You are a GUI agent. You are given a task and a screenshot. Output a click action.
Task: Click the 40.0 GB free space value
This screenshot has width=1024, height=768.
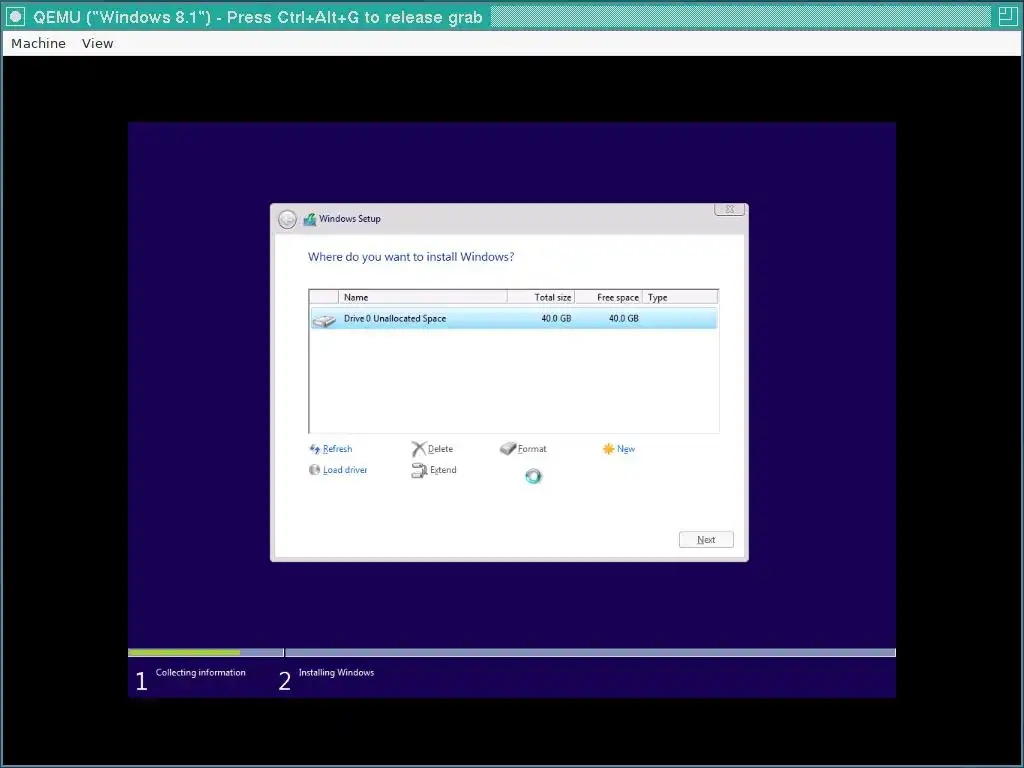(x=624, y=318)
